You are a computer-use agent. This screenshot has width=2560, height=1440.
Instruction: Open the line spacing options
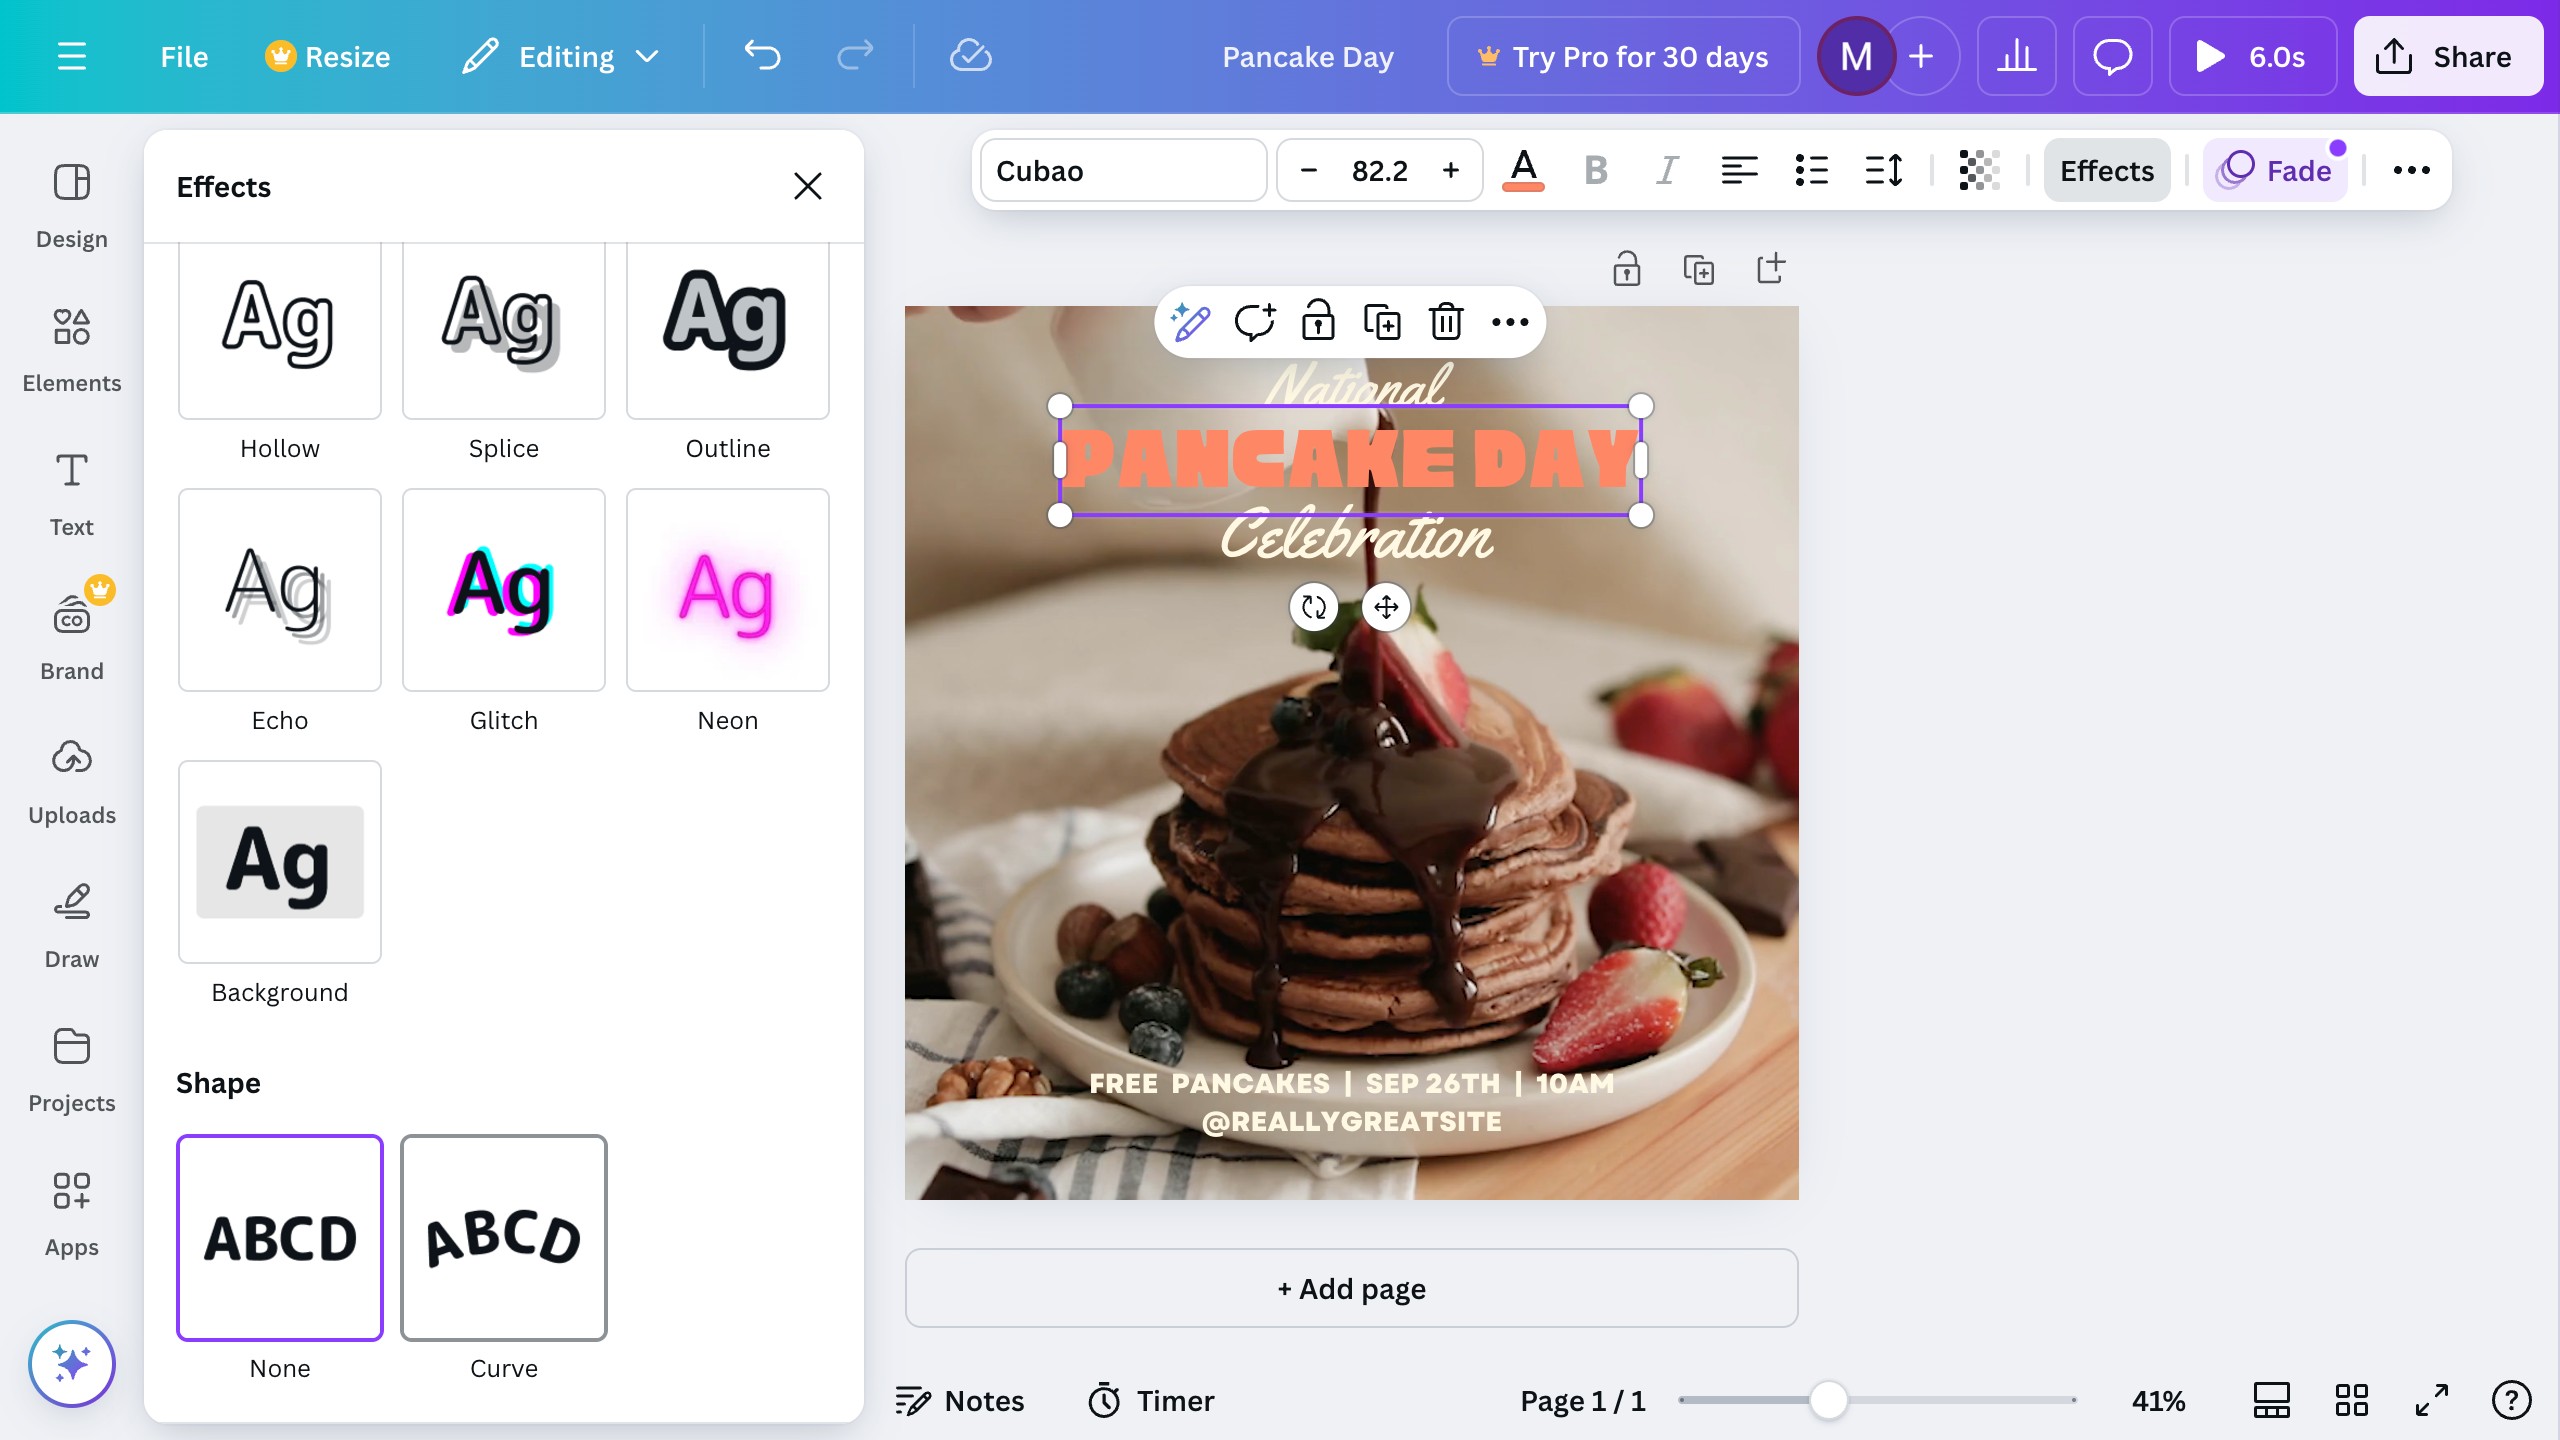[x=1884, y=171]
